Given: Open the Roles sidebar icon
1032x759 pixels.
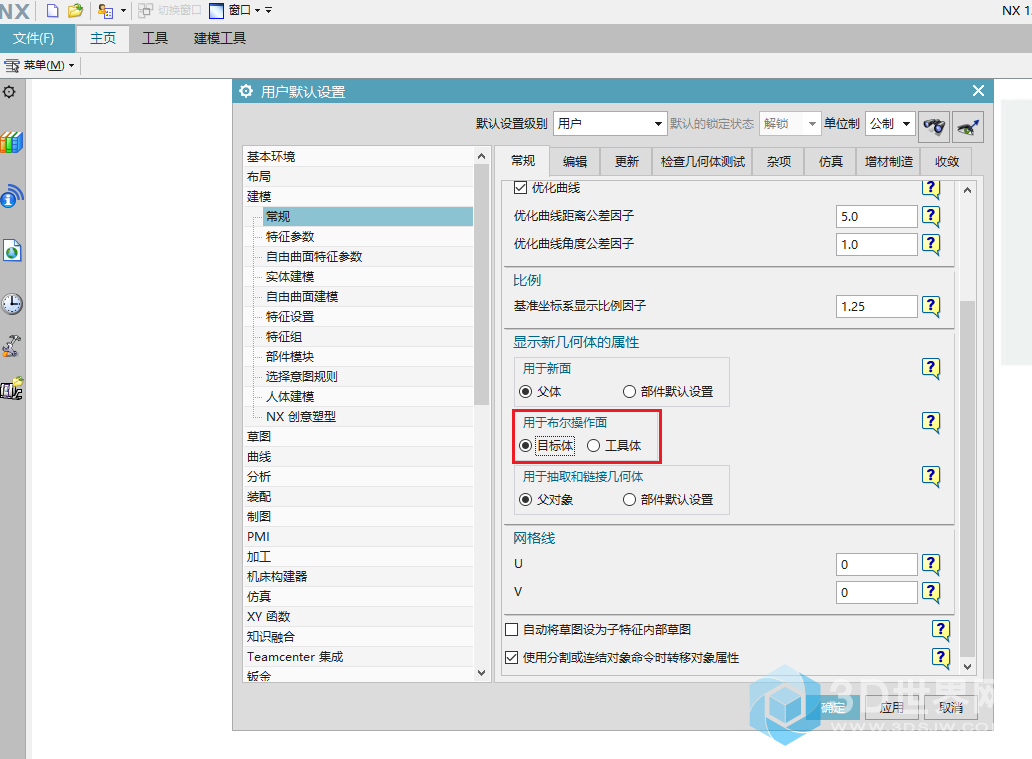Looking at the screenshot, I should pyautogui.click(x=12, y=388).
